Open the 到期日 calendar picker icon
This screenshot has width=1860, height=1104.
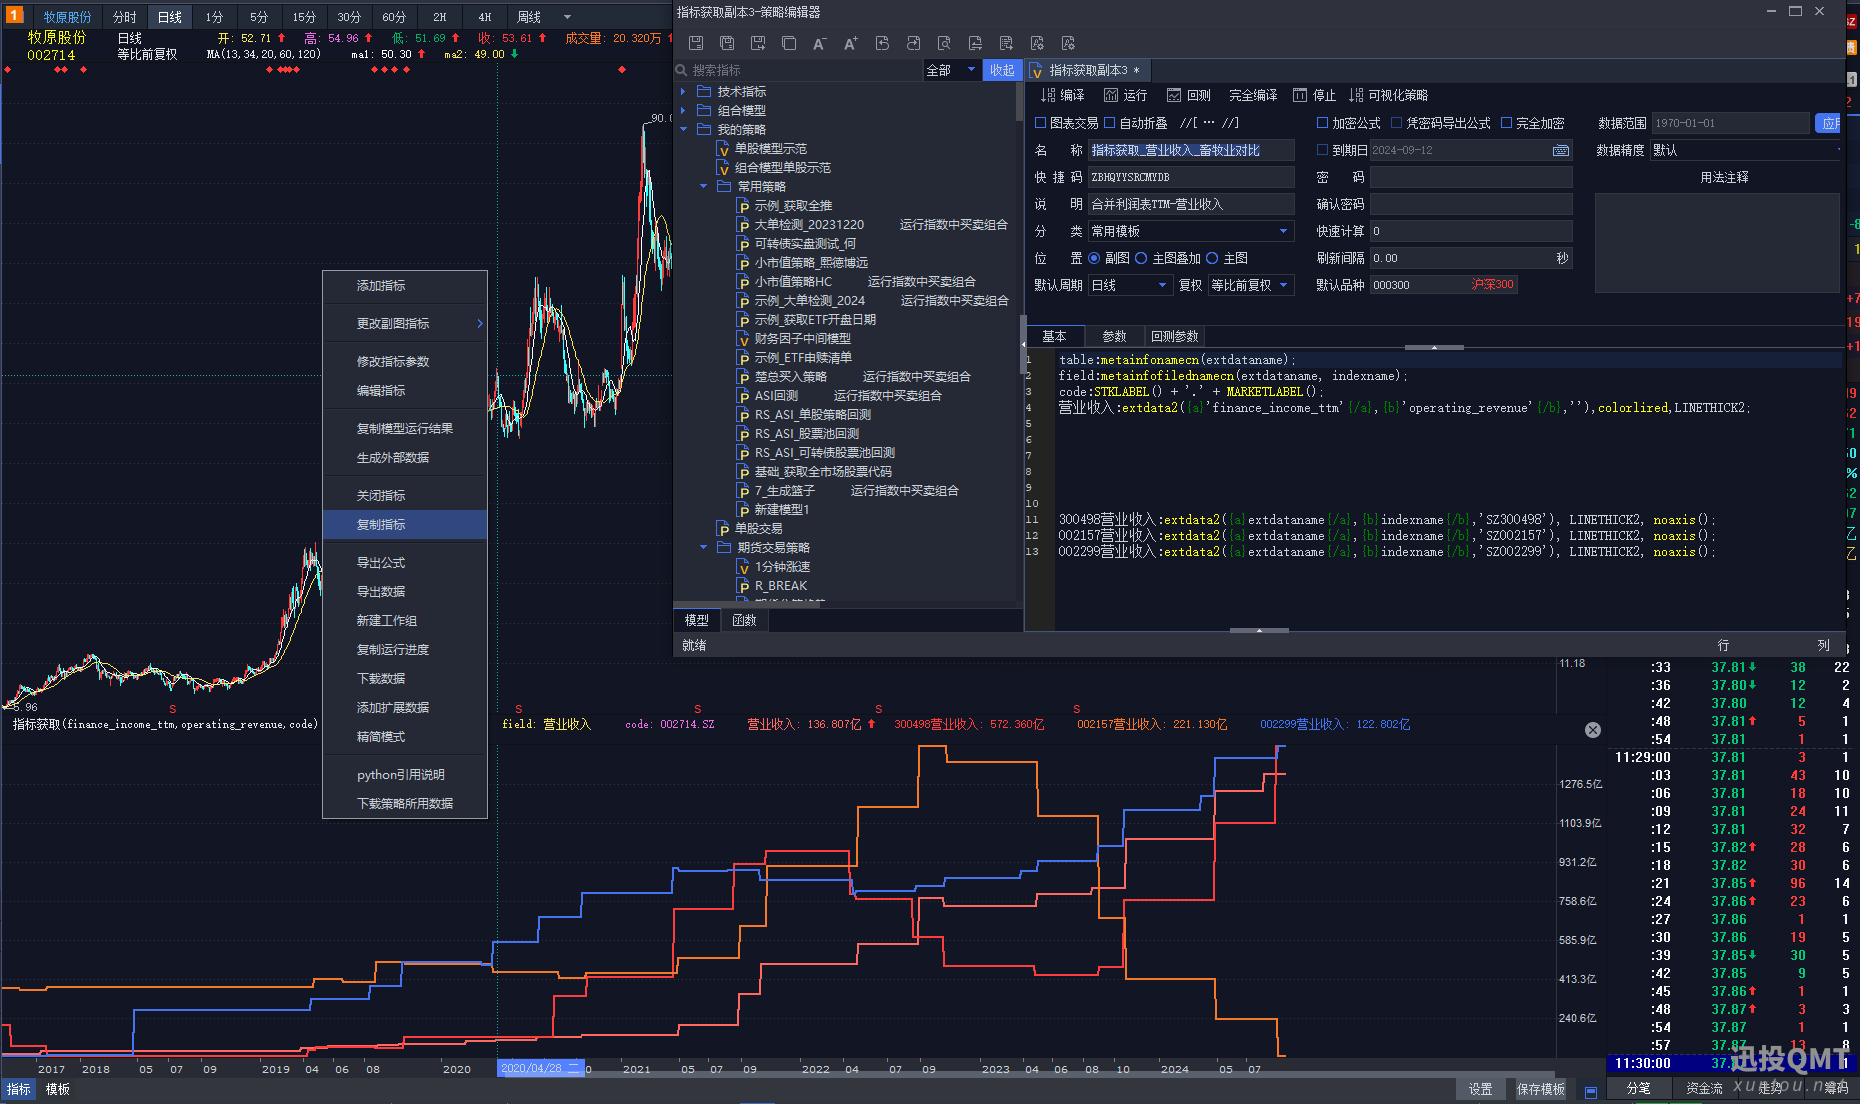[x=1560, y=150]
